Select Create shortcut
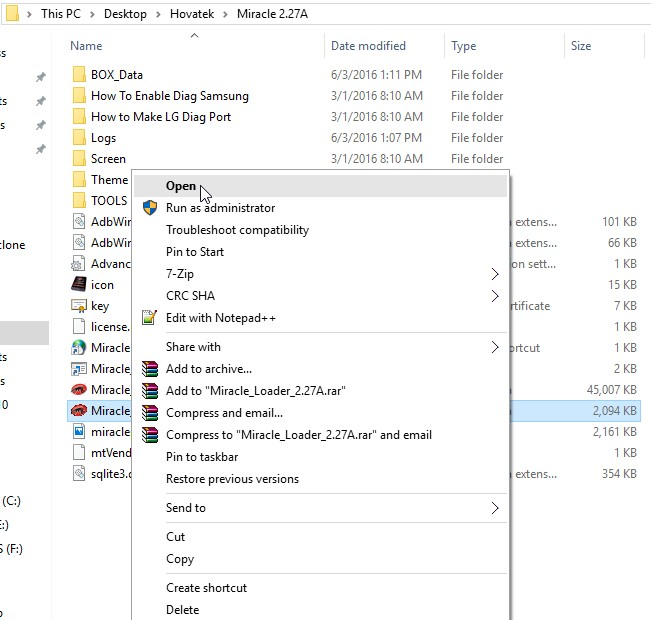Viewport: 651px width, 620px height. (x=320, y=588)
